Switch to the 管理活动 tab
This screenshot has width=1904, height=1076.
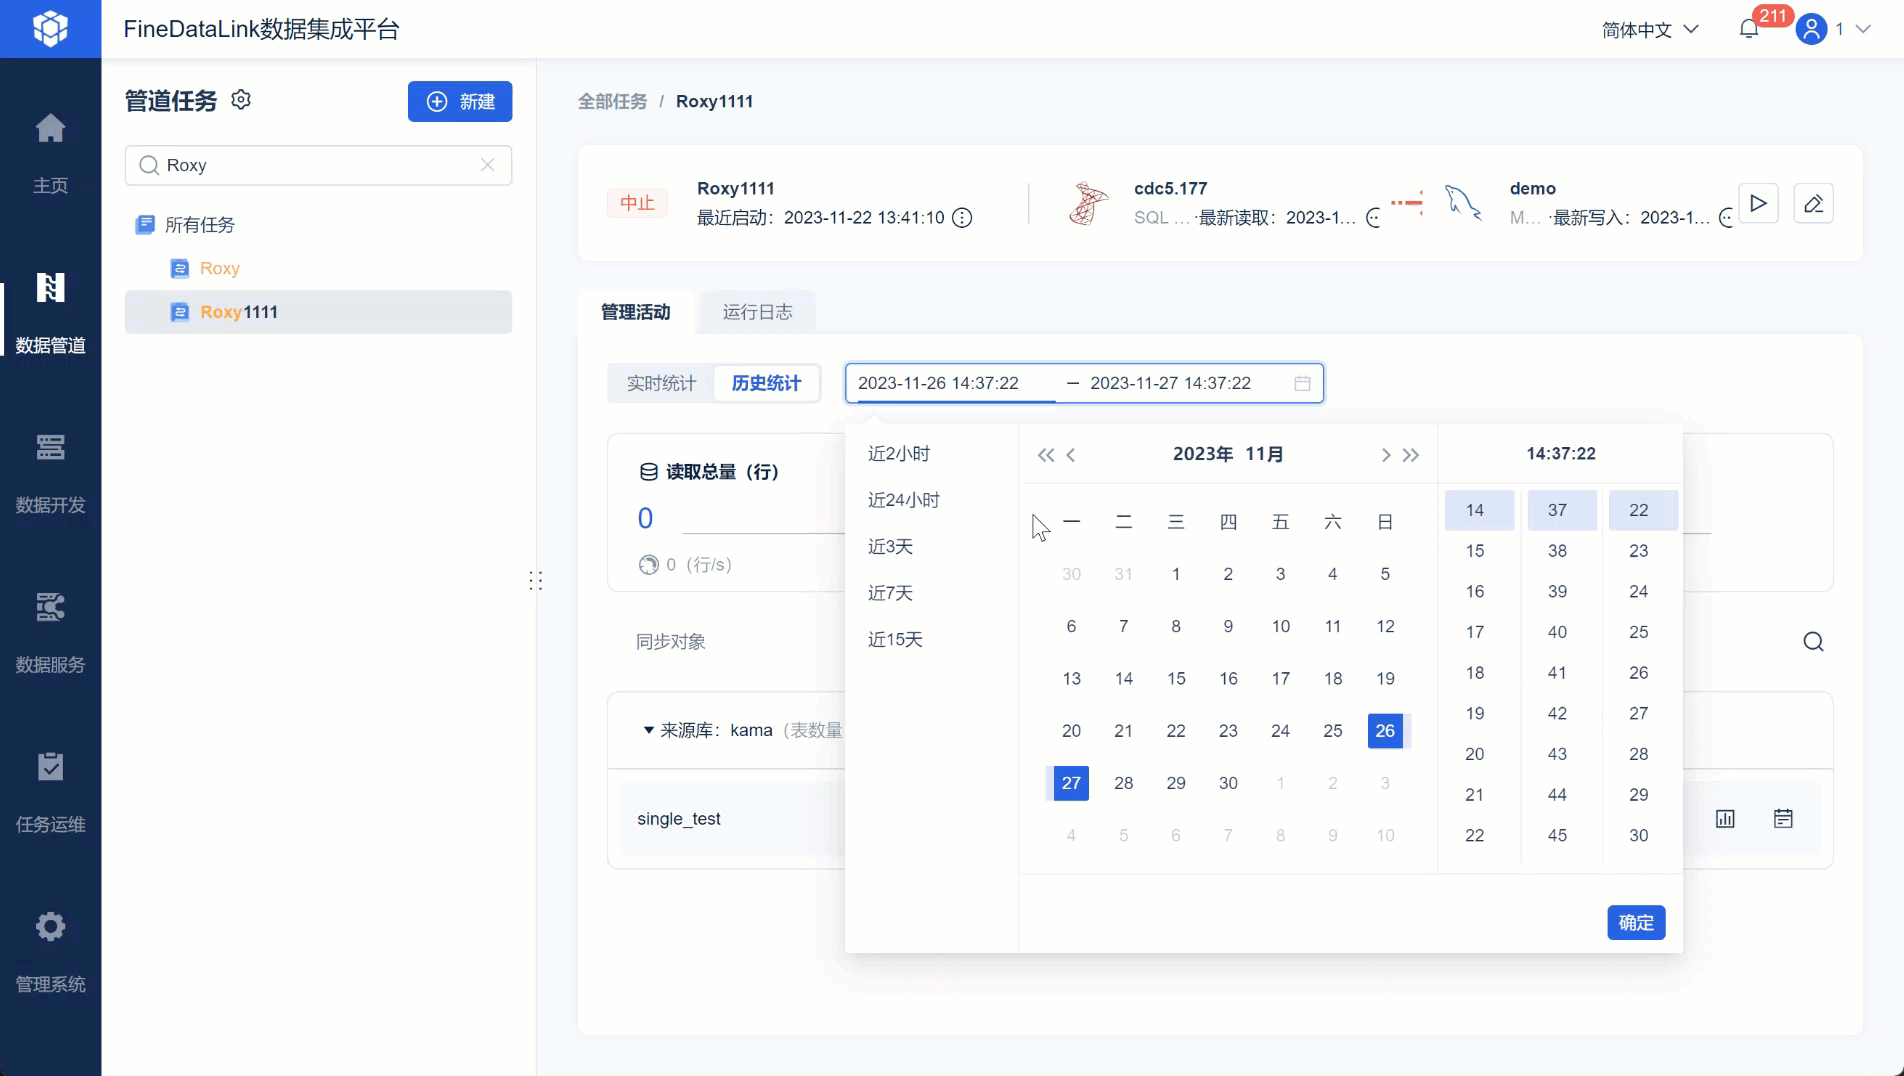(x=635, y=312)
